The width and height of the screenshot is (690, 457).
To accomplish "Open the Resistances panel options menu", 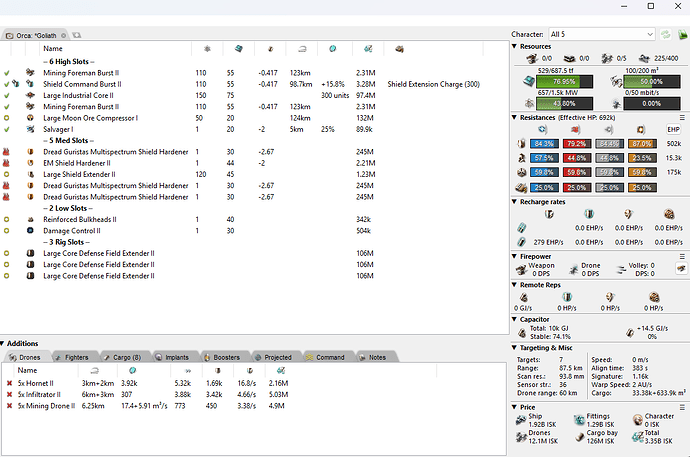I will click(x=682, y=117).
